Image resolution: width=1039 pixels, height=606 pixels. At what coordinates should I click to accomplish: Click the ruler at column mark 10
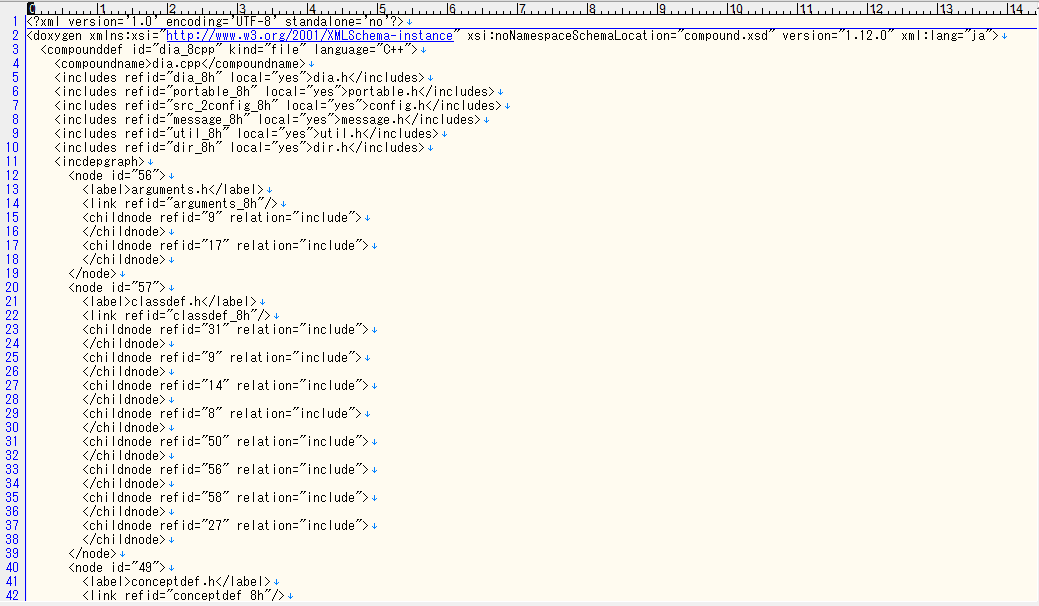[734, 9]
